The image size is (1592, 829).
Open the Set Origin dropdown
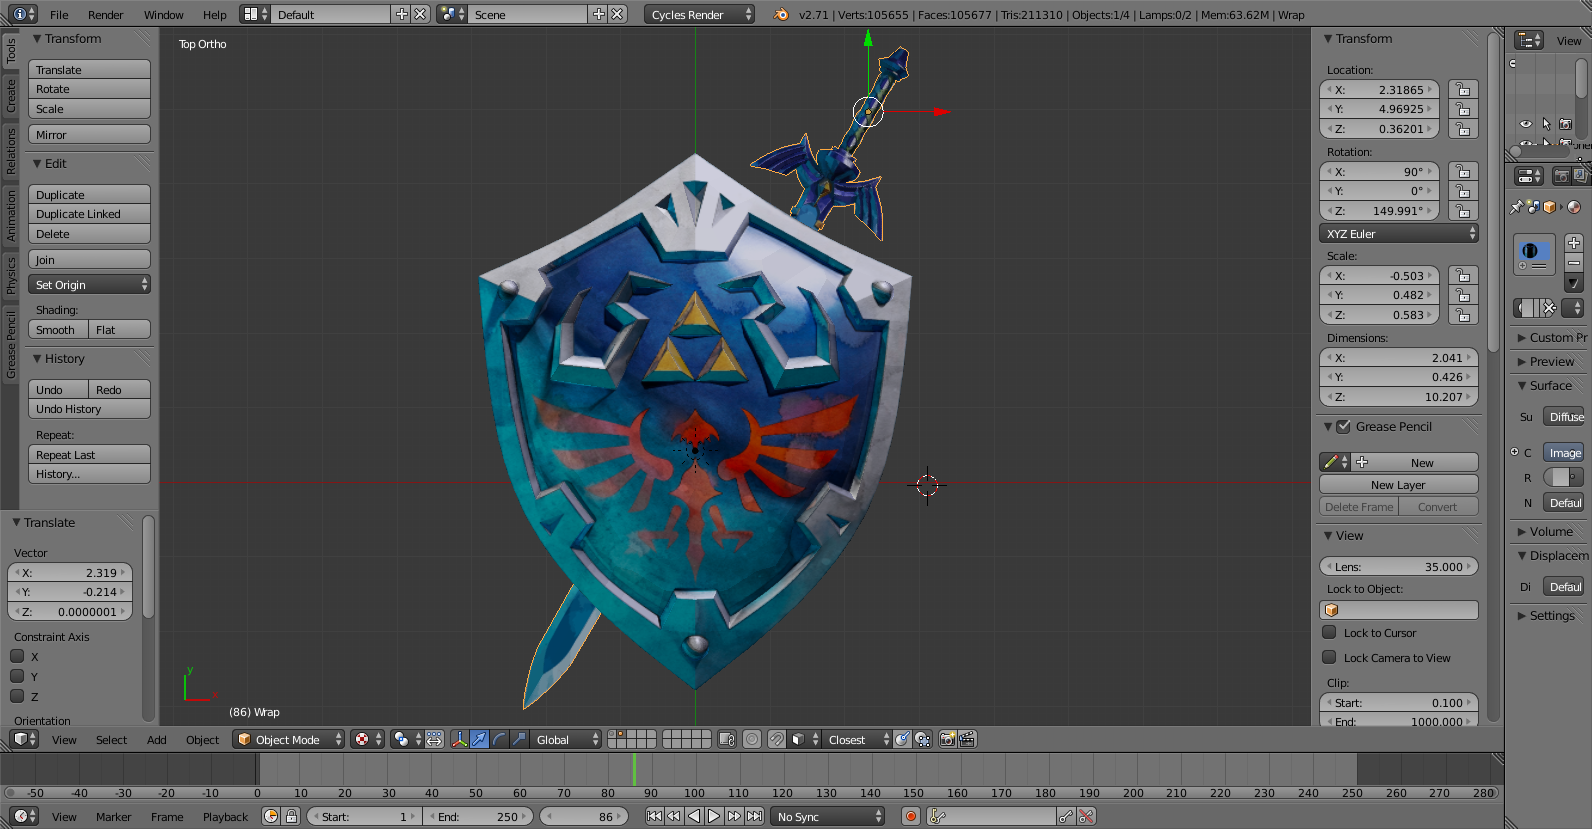[89, 285]
